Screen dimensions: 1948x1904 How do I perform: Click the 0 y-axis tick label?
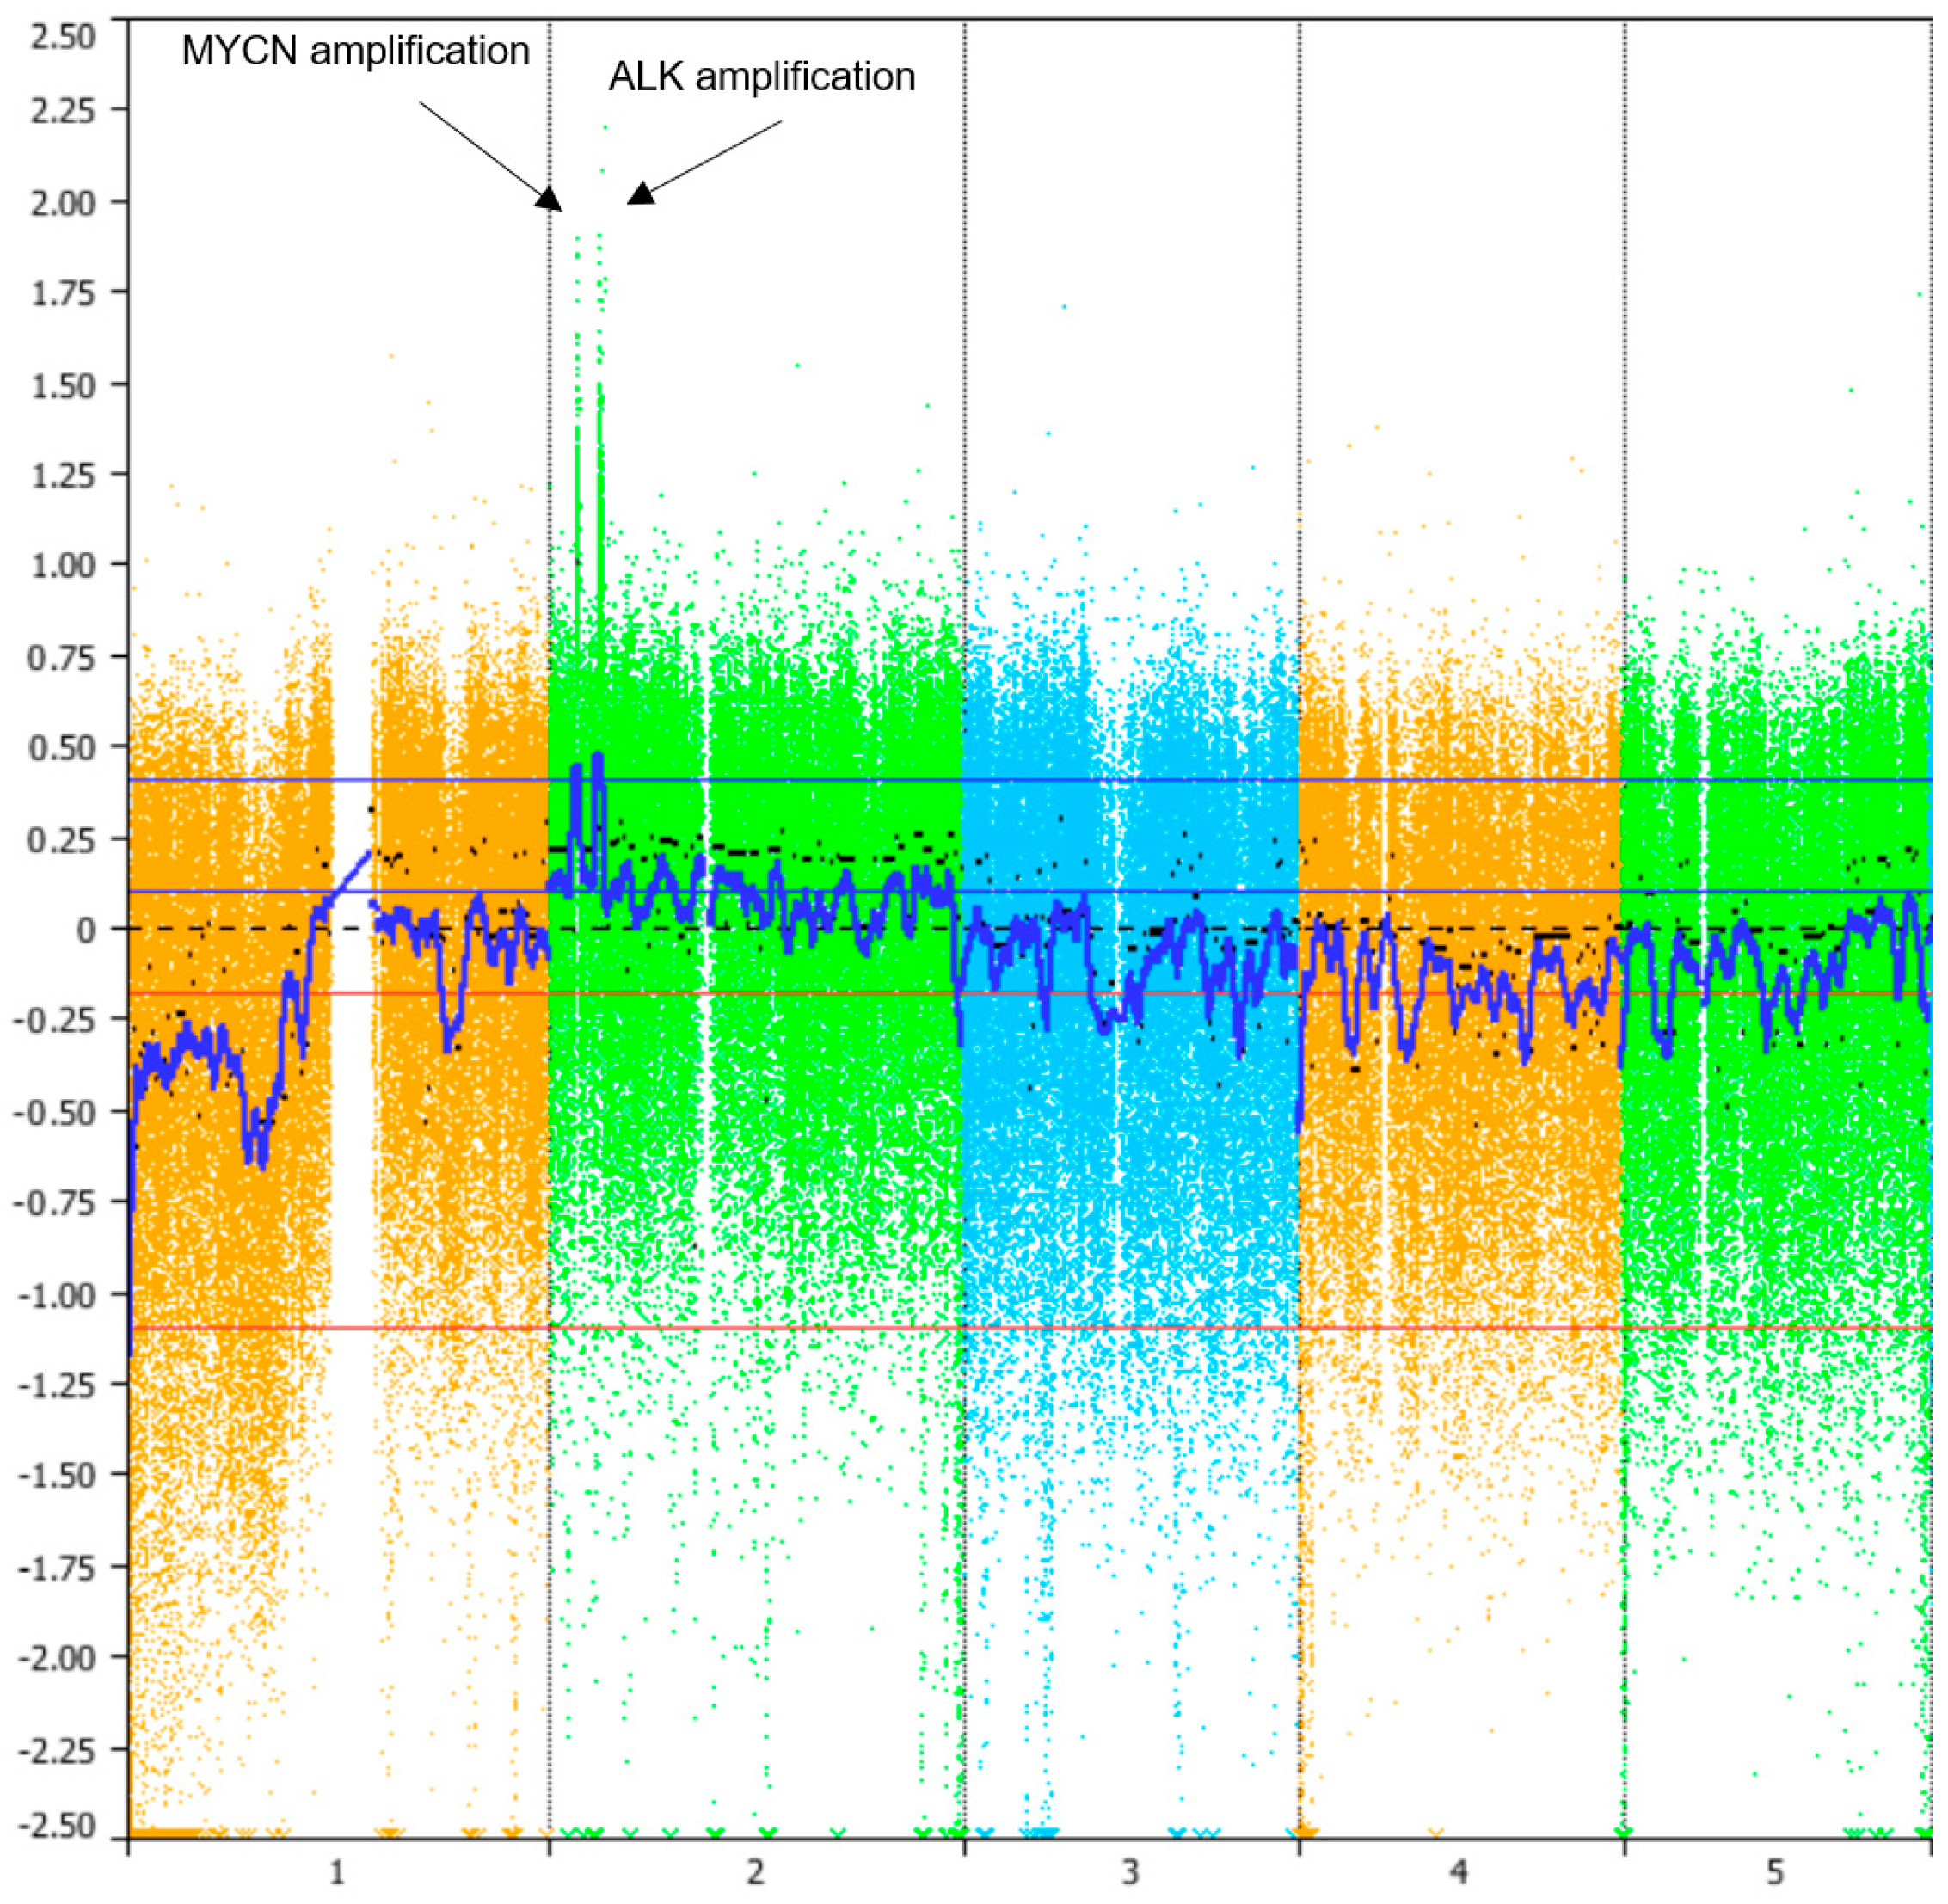(x=87, y=930)
